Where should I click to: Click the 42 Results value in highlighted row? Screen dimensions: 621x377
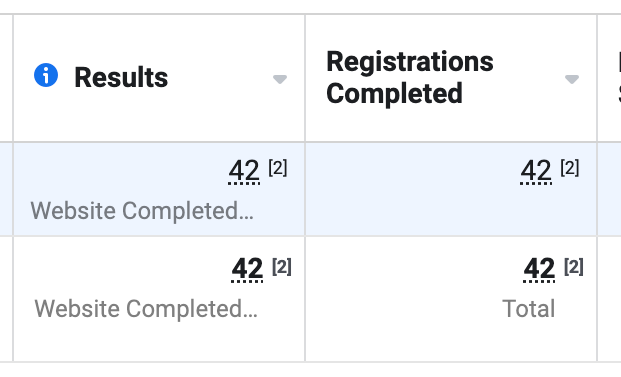[244, 171]
